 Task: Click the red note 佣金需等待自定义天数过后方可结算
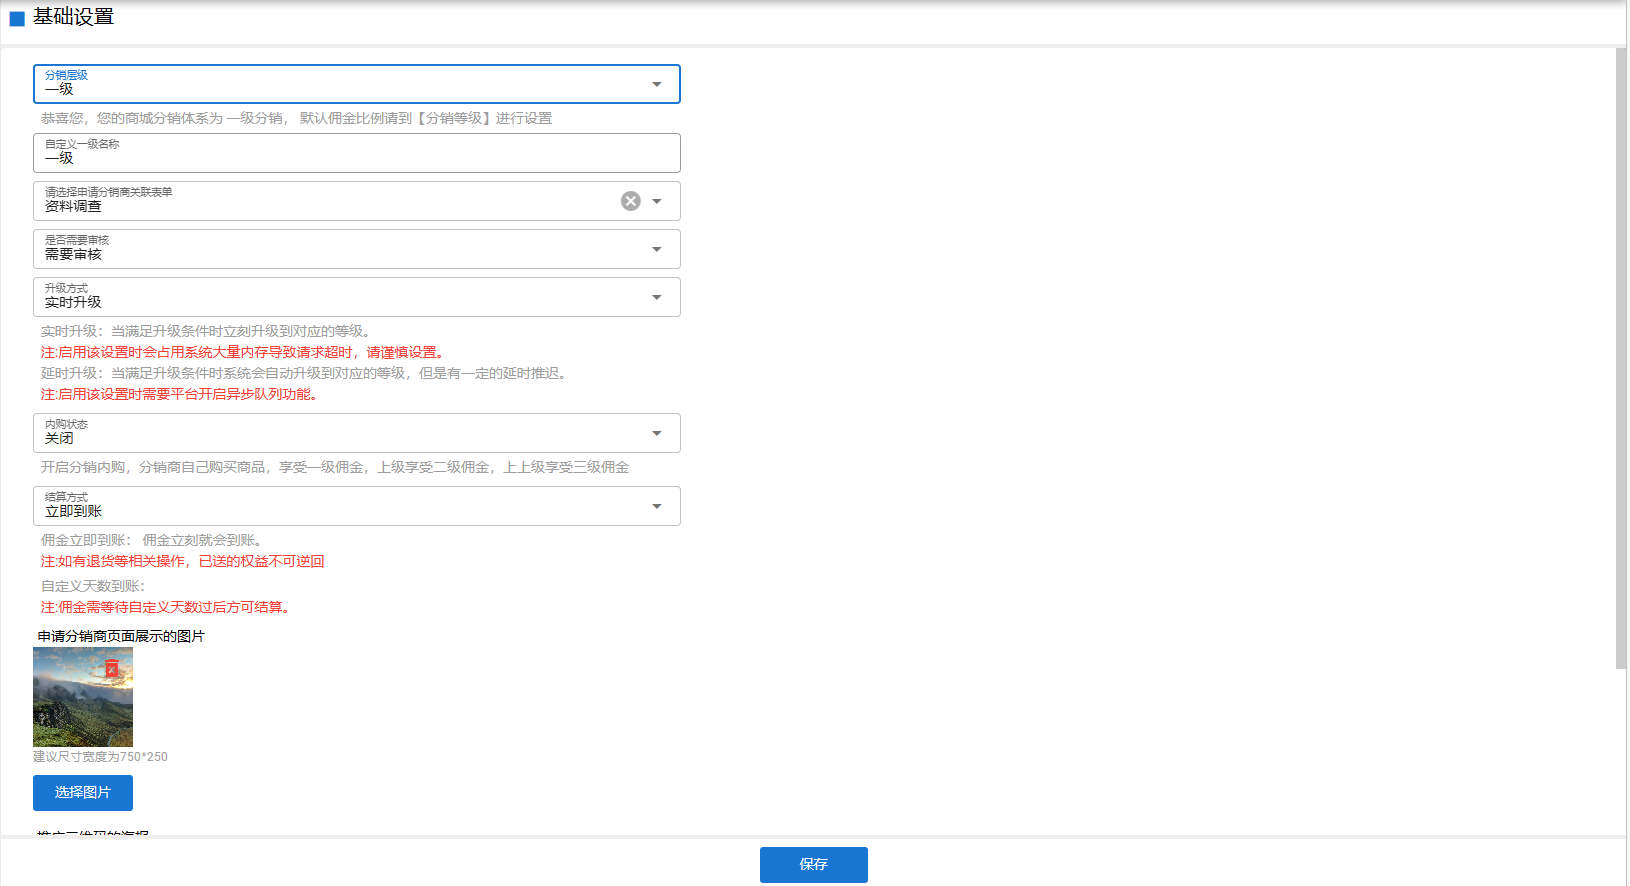168,607
